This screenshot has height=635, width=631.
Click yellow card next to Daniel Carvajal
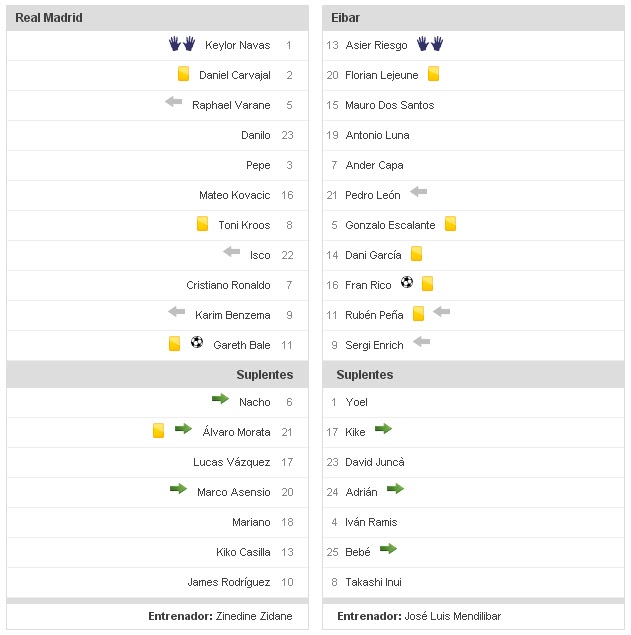[x=183, y=74]
